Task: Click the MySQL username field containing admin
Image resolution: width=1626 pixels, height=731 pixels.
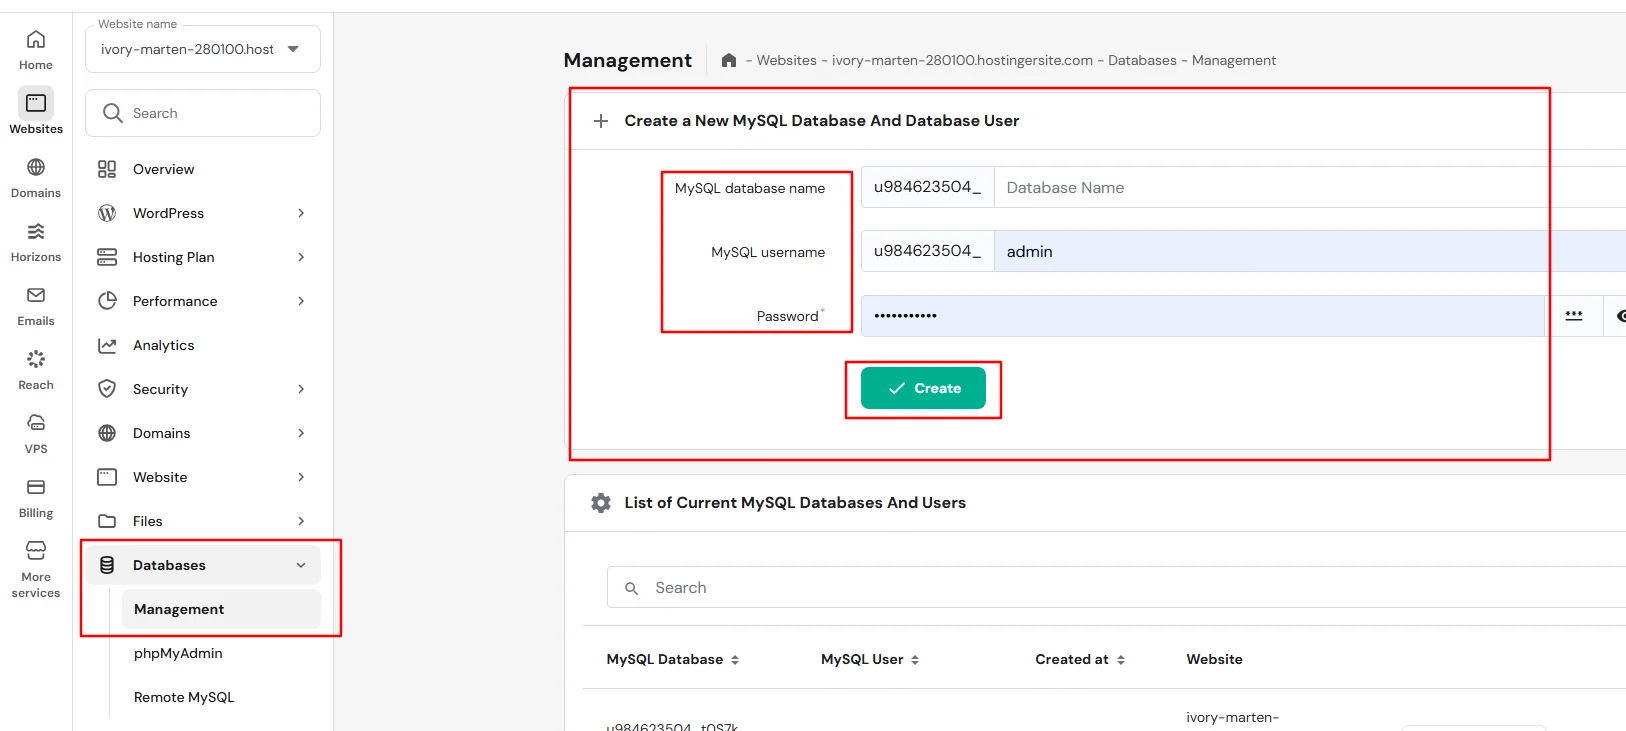Action: pyautogui.click(x=1310, y=252)
